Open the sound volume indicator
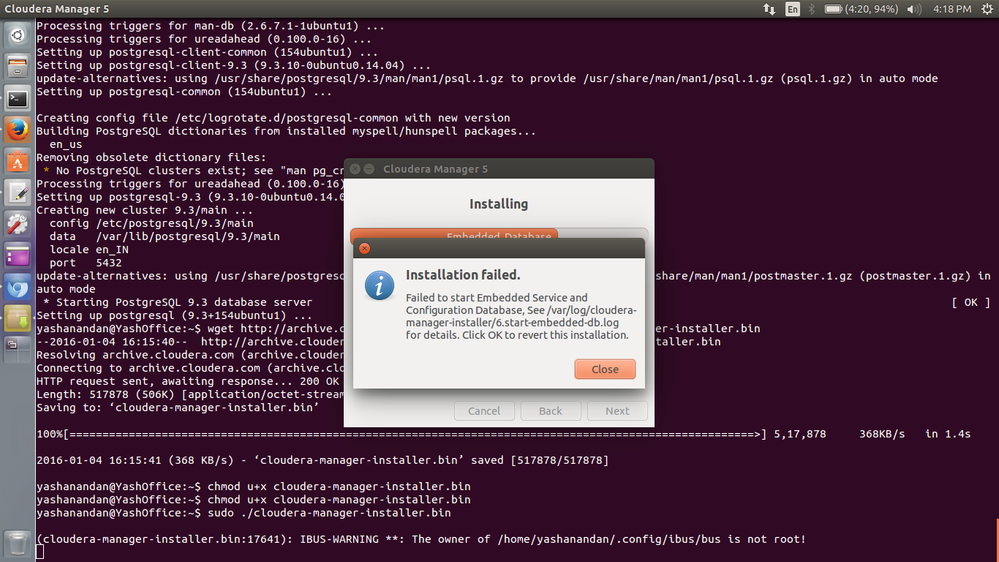This screenshot has width=999, height=562. click(914, 9)
